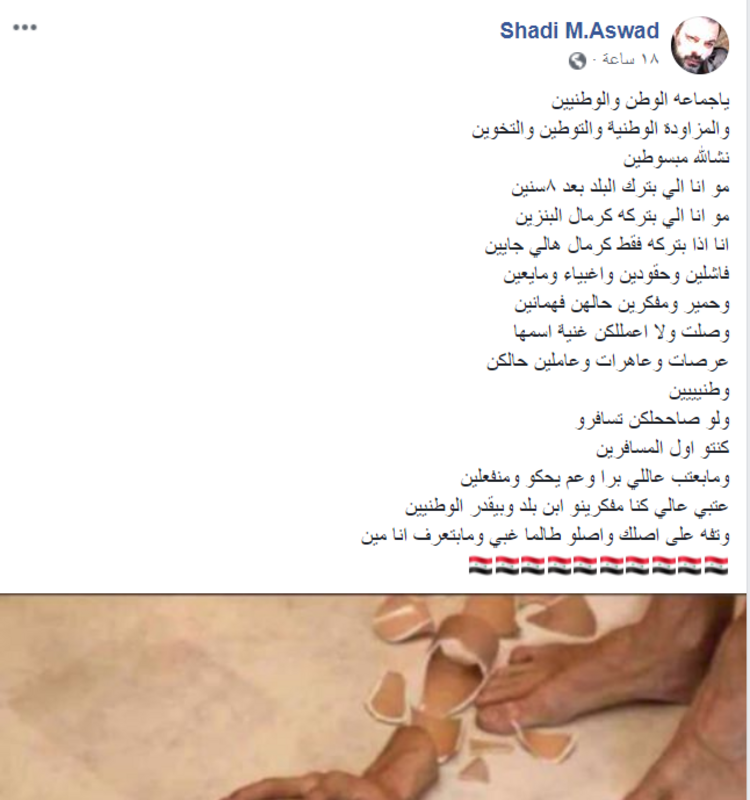The width and height of the screenshot is (750, 800).
Task: Open the three-dot post options menu
Action: tap(25, 28)
